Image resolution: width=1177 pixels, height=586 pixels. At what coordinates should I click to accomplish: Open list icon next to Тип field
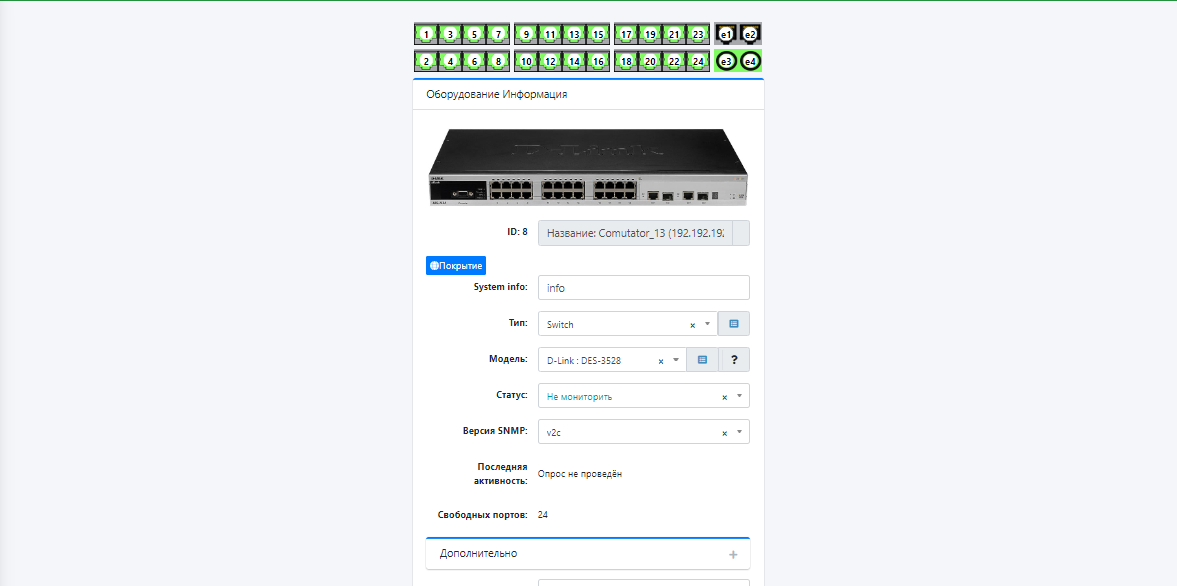point(734,324)
